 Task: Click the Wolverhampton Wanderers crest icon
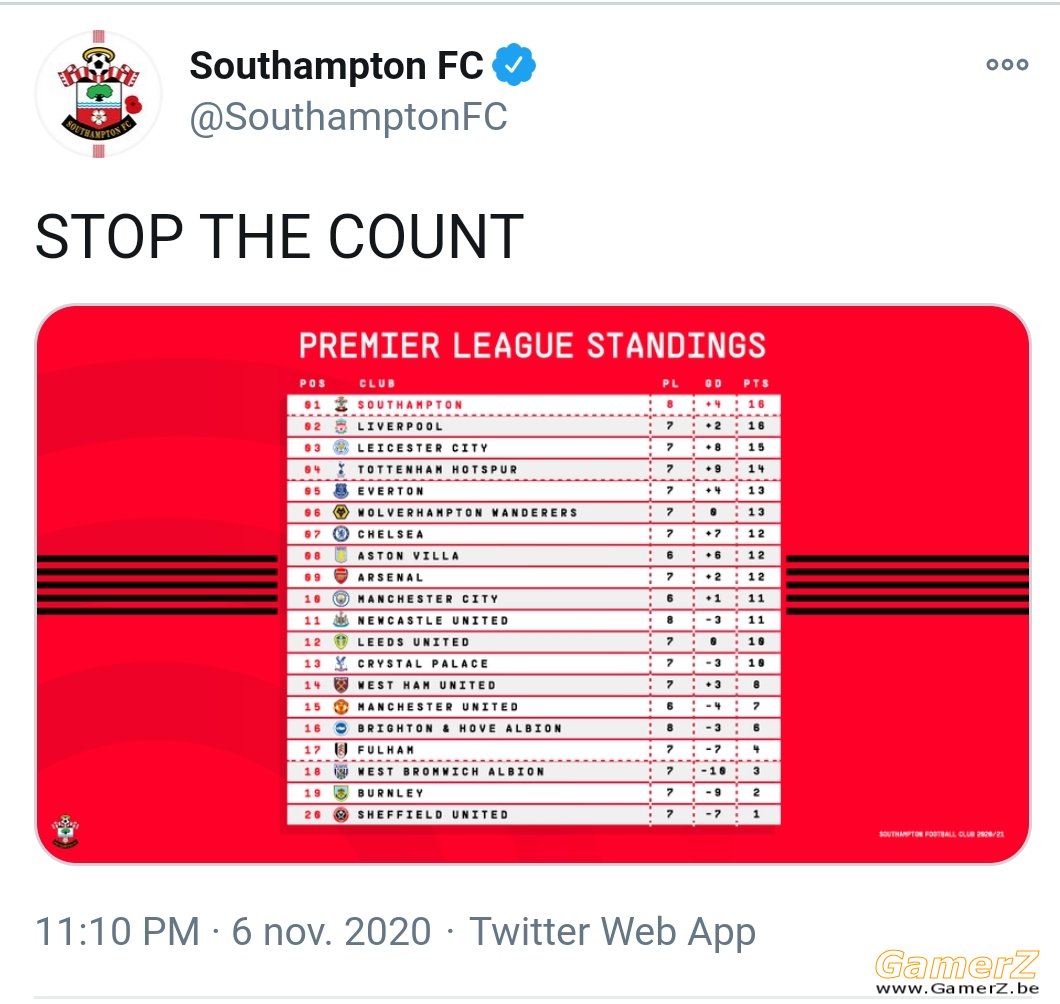point(341,512)
